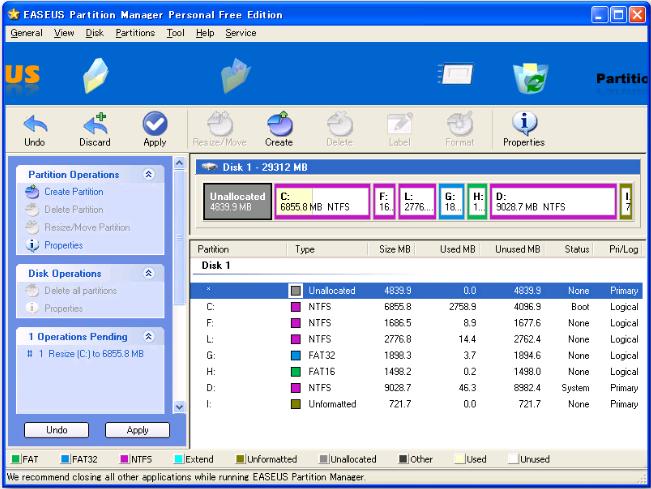Select the D: partition block in disk map

tap(553, 201)
